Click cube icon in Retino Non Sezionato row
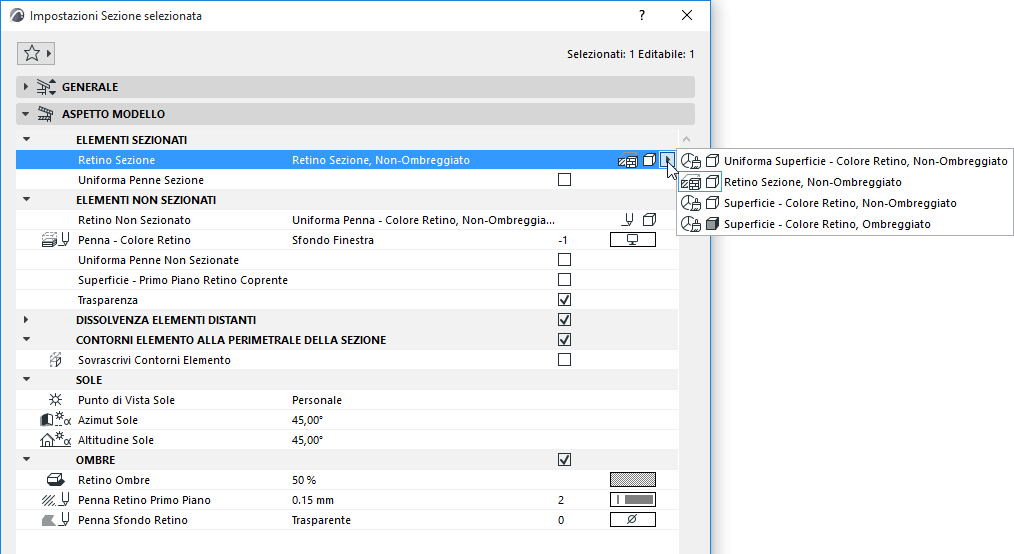Image resolution: width=1014 pixels, height=554 pixels. coord(649,220)
